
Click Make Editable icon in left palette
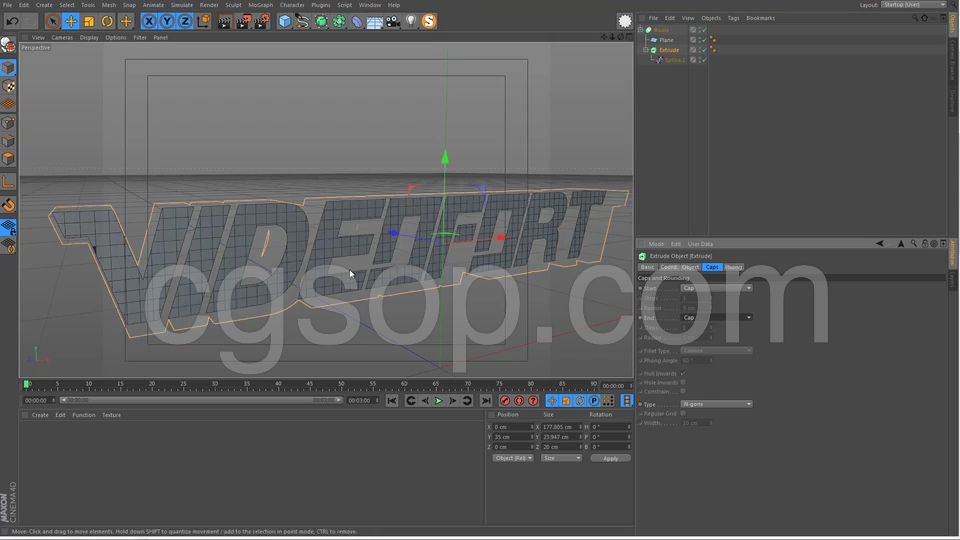[8, 45]
